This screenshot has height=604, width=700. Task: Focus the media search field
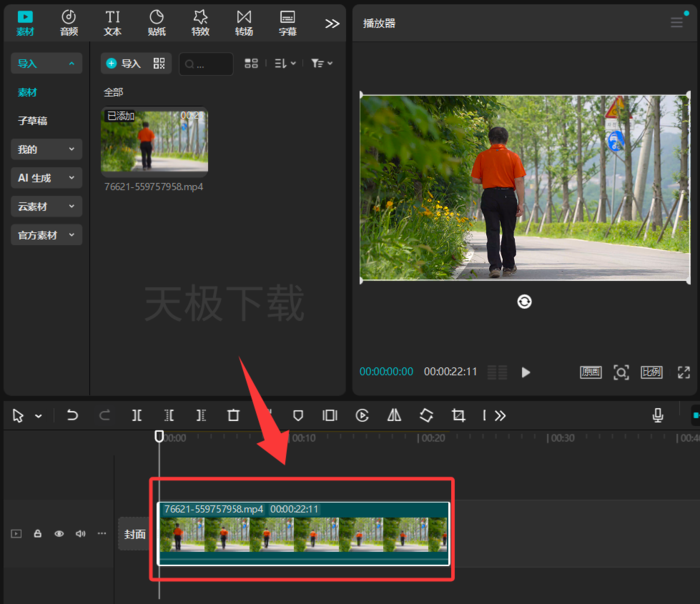[206, 64]
